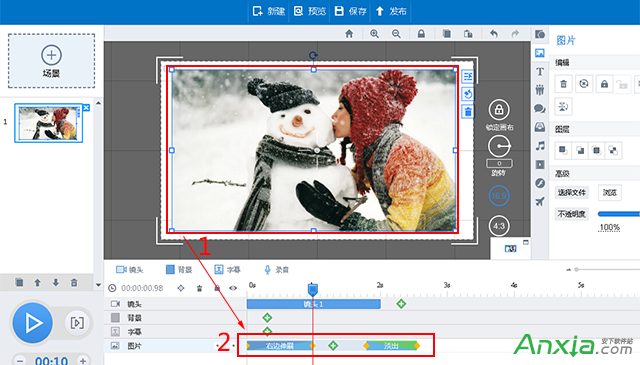Click the canvas home view icon

(x=349, y=33)
